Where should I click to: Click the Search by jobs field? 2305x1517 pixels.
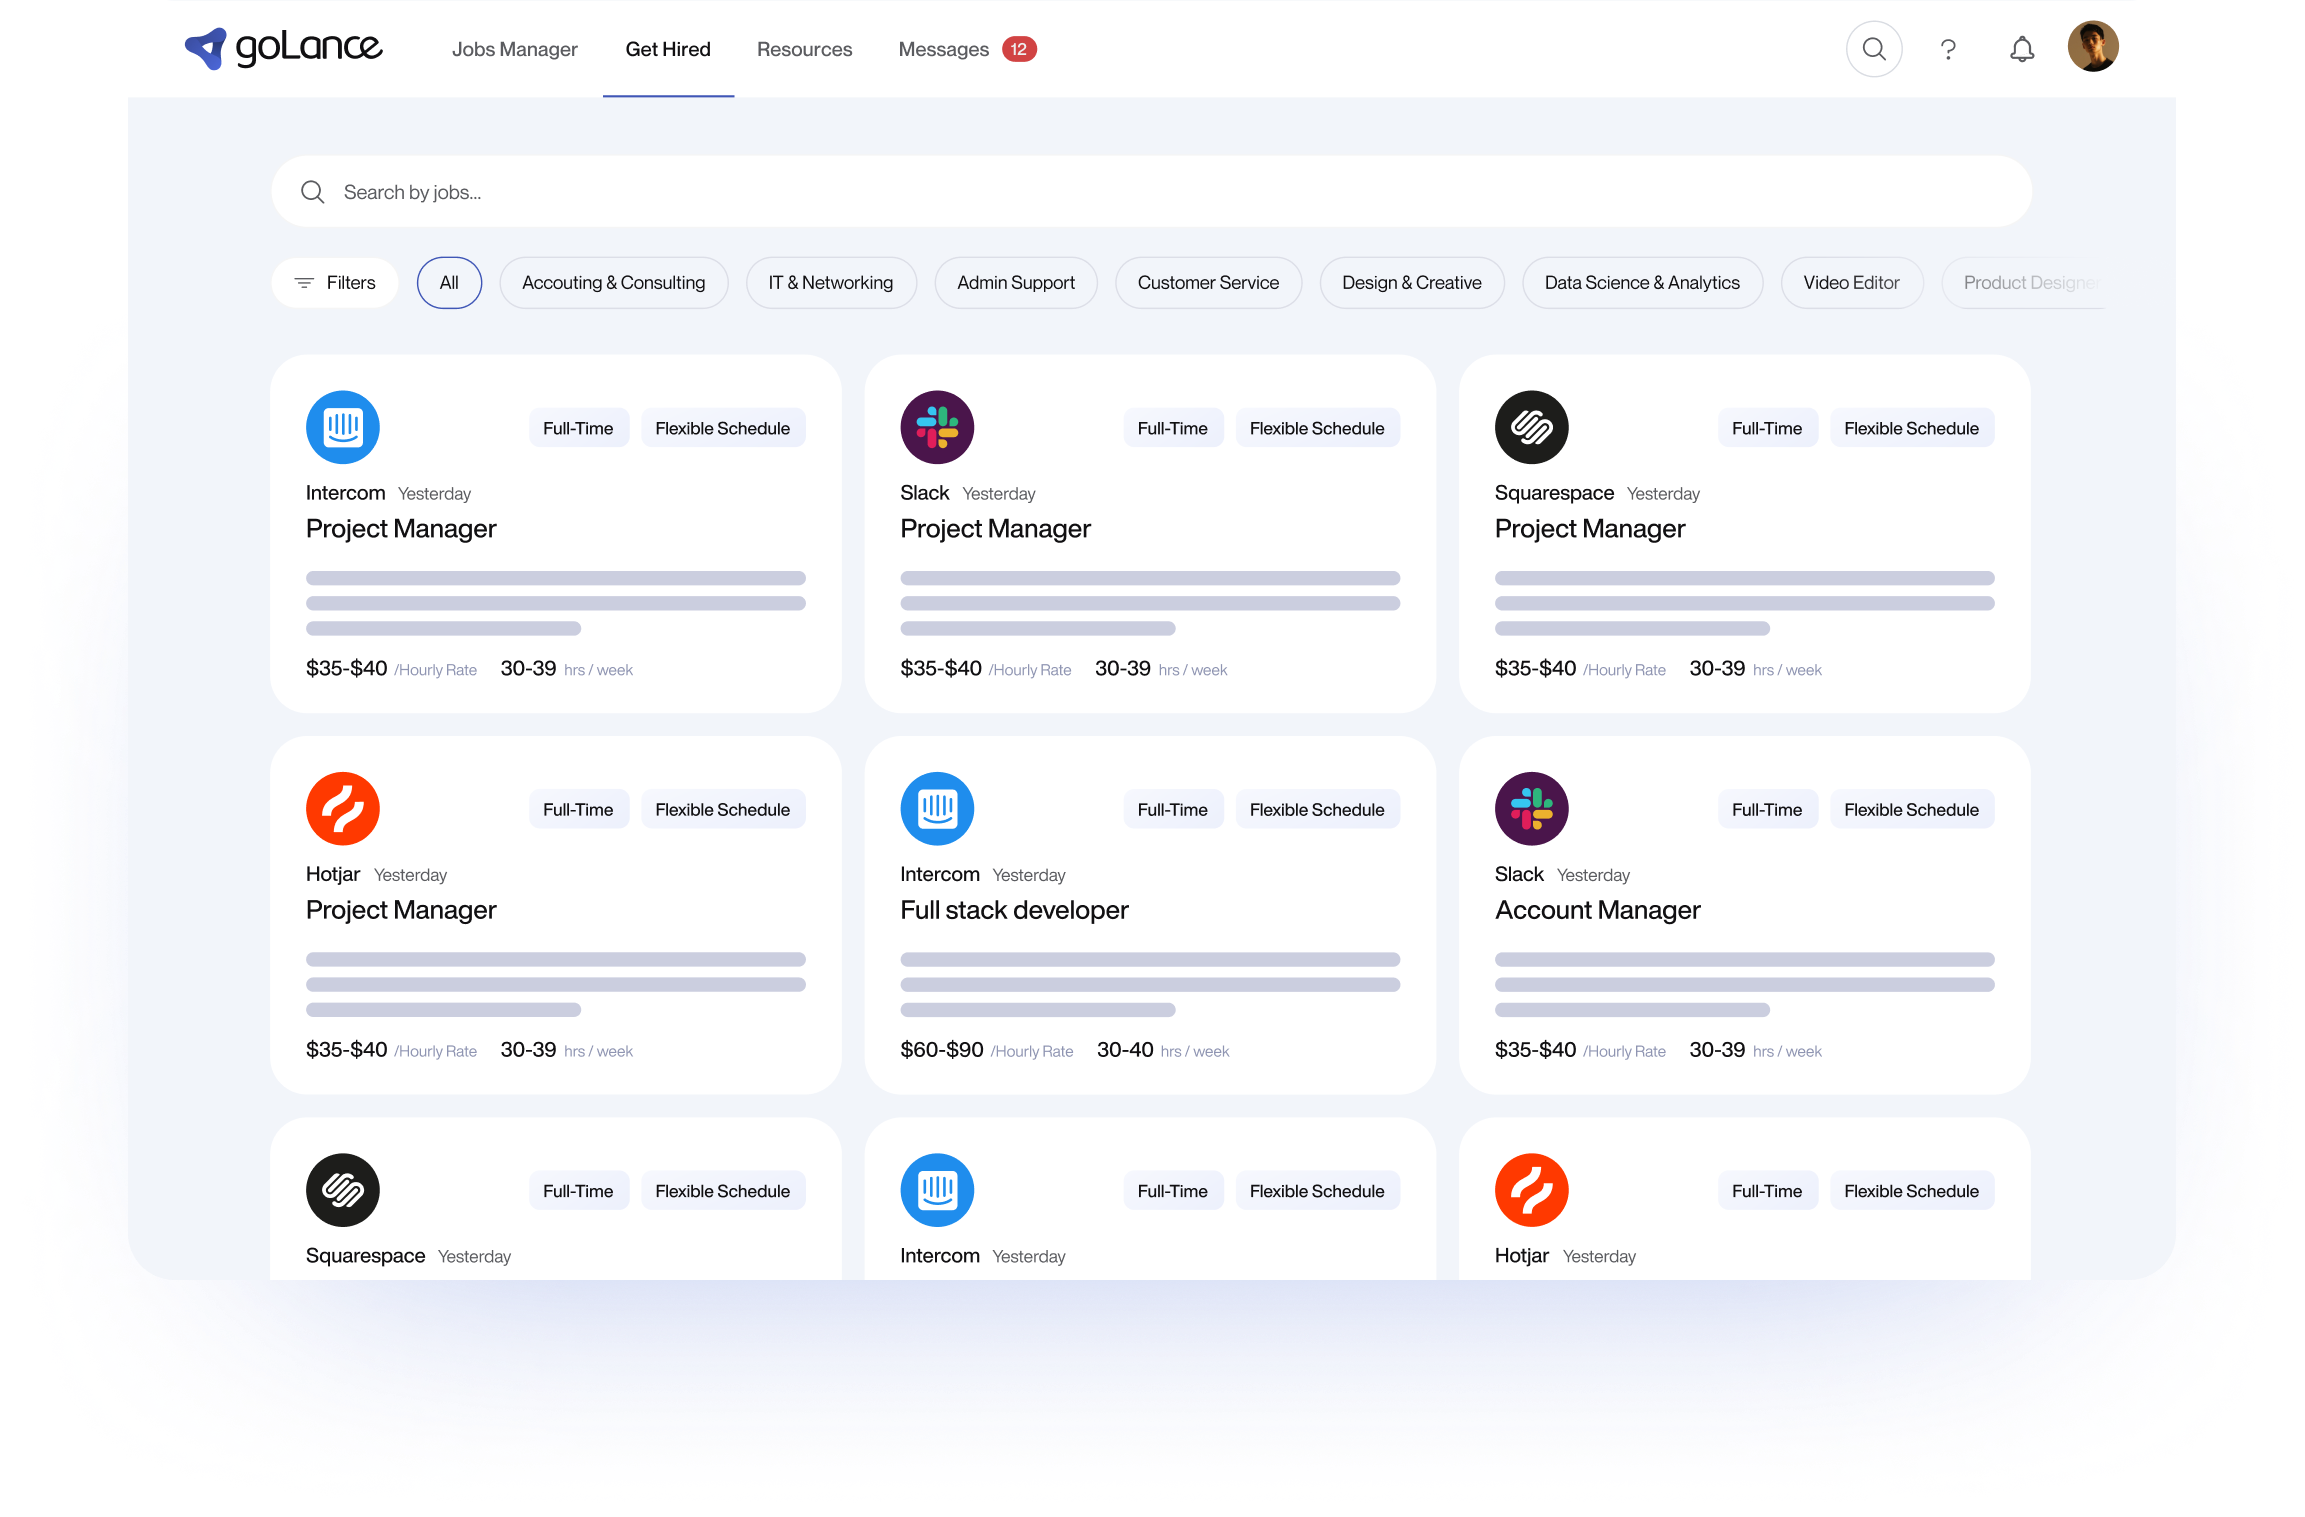point(1150,192)
